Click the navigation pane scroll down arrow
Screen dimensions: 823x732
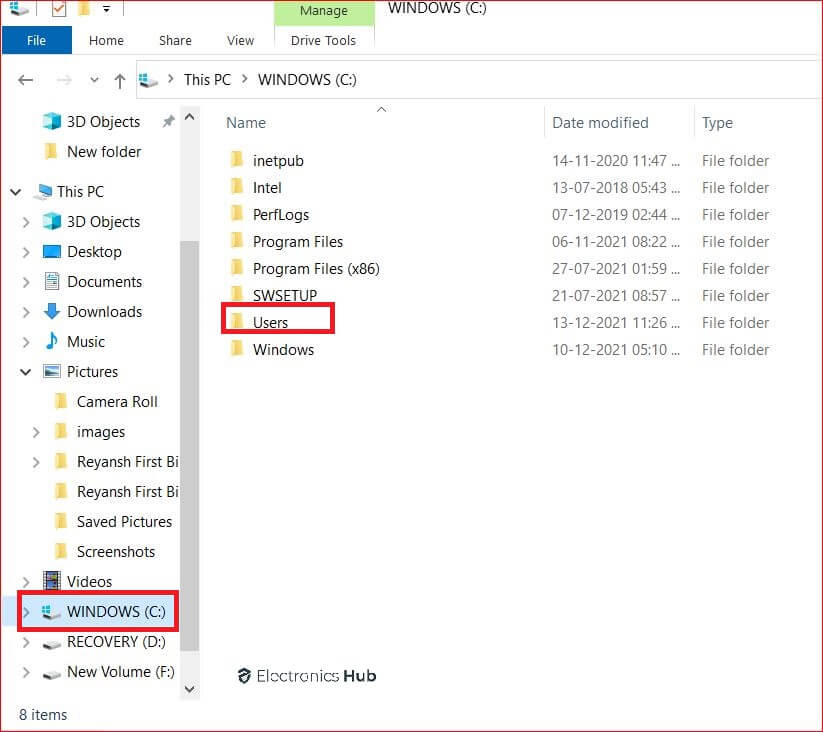[189, 689]
